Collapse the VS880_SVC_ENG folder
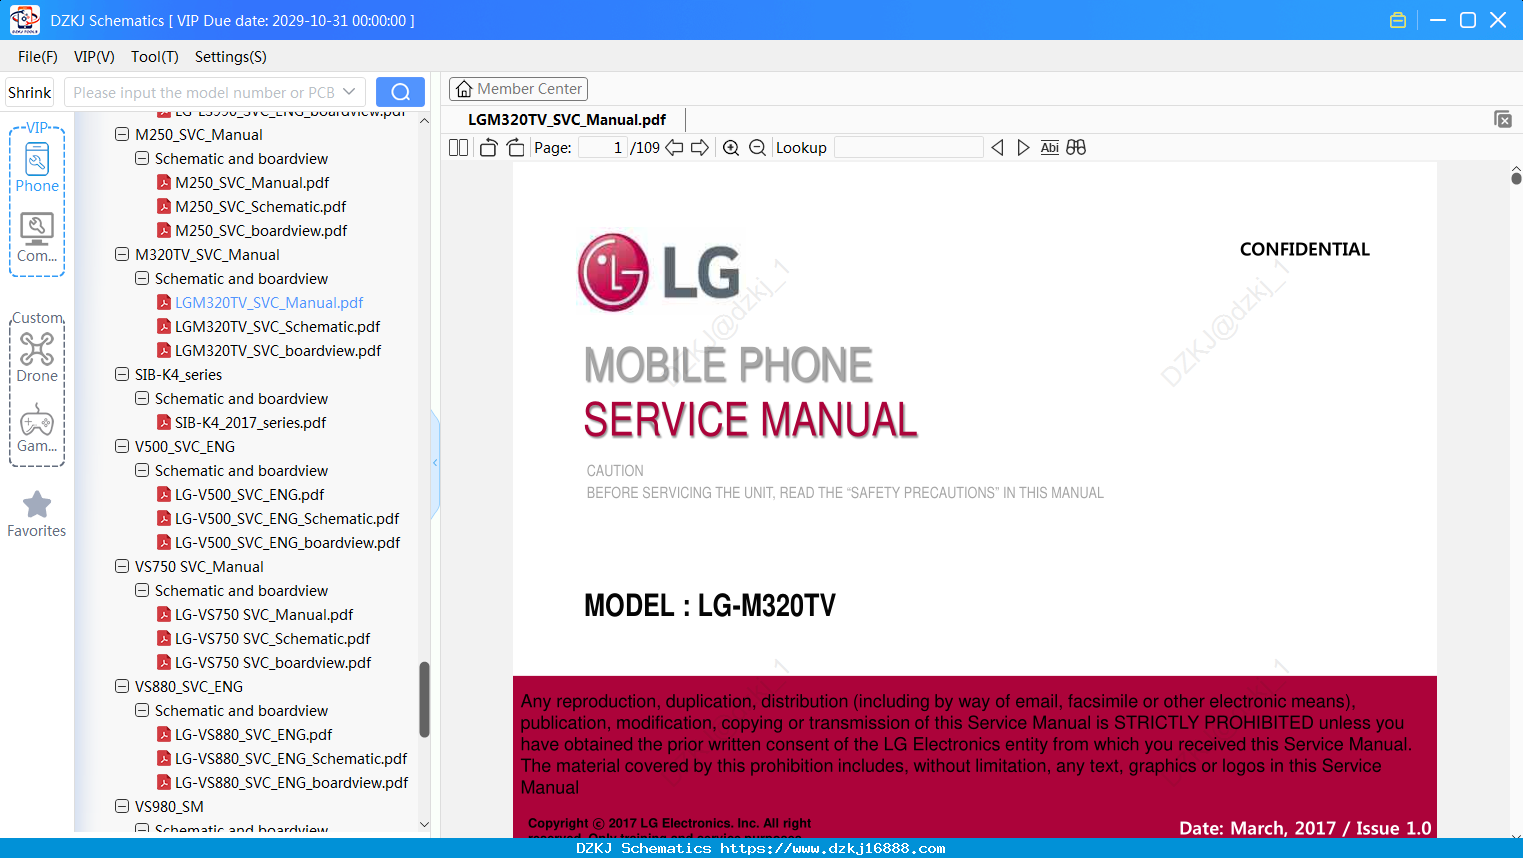This screenshot has width=1523, height=858. [x=122, y=686]
